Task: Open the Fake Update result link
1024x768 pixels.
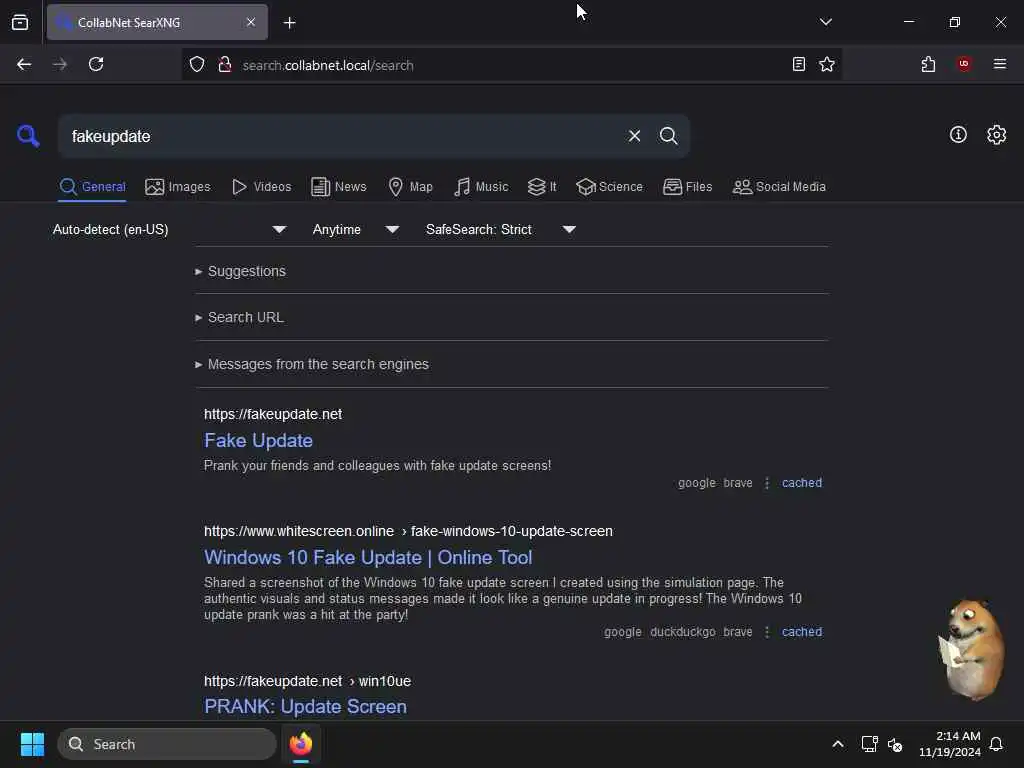Action: click(x=258, y=440)
